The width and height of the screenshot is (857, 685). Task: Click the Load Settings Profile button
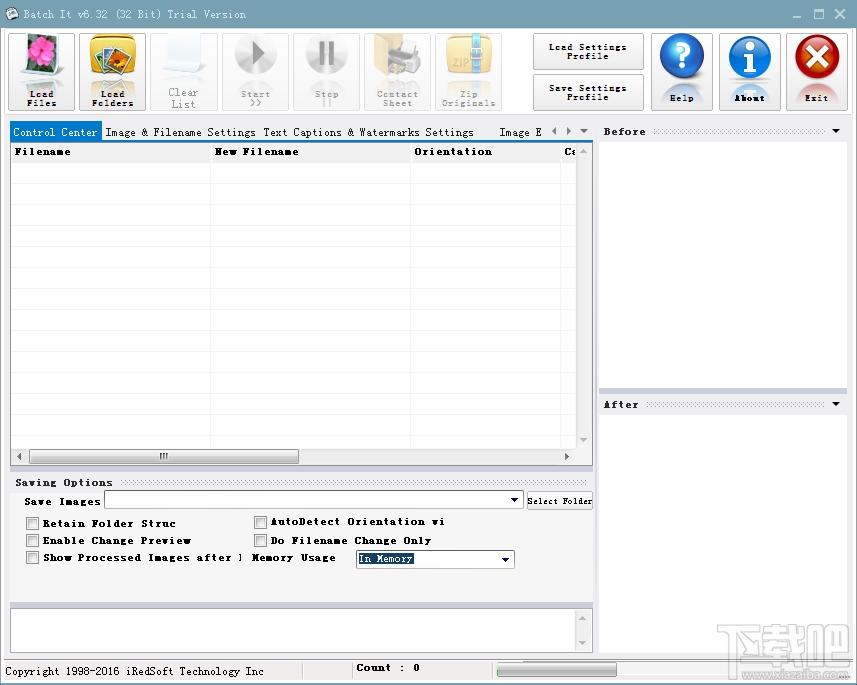coord(588,52)
